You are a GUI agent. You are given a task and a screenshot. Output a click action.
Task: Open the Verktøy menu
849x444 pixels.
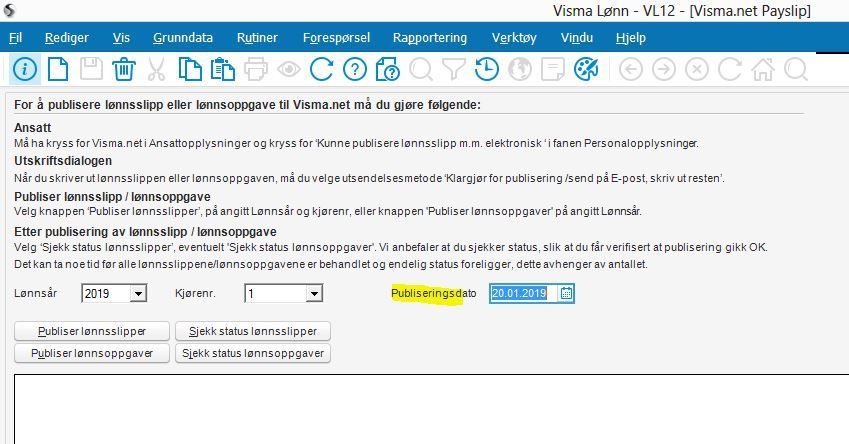point(514,38)
